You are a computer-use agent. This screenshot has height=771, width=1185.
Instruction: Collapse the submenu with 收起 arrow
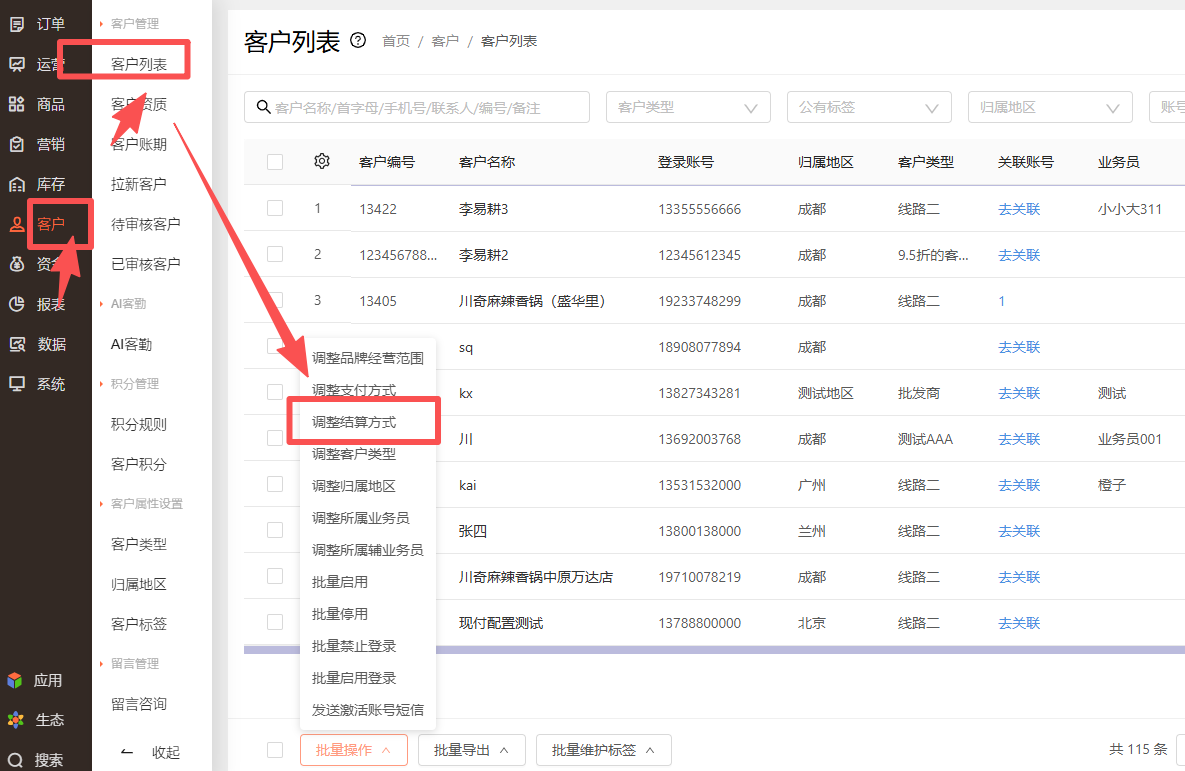click(127, 752)
